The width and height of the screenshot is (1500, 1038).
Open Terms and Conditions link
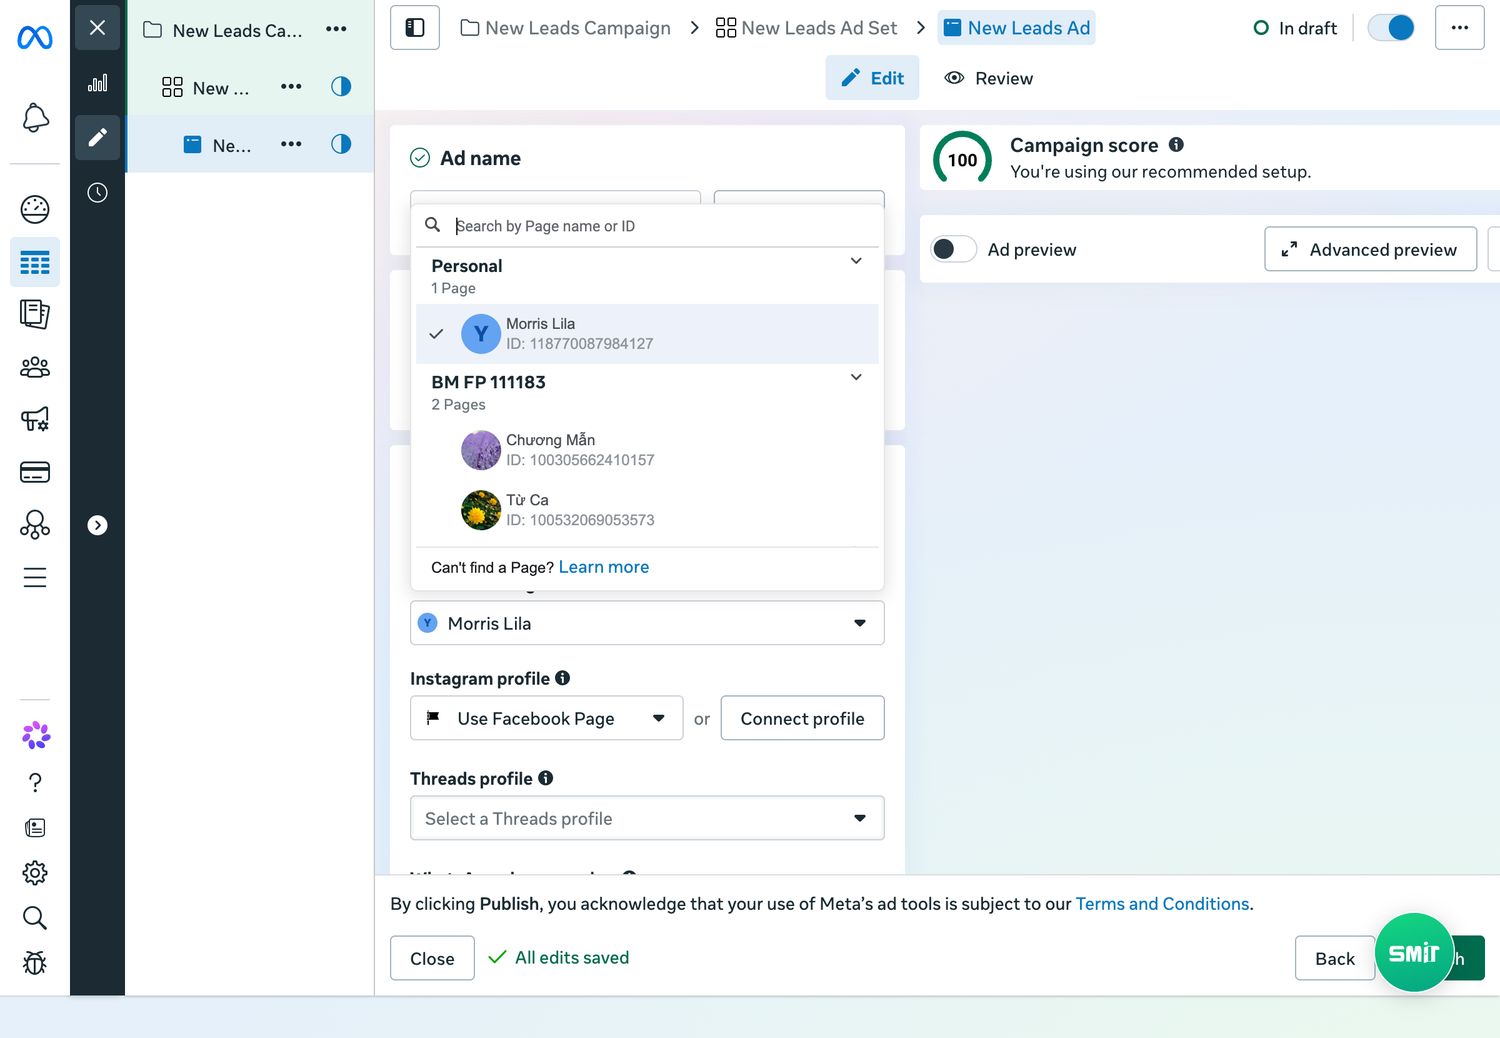[1162, 904]
